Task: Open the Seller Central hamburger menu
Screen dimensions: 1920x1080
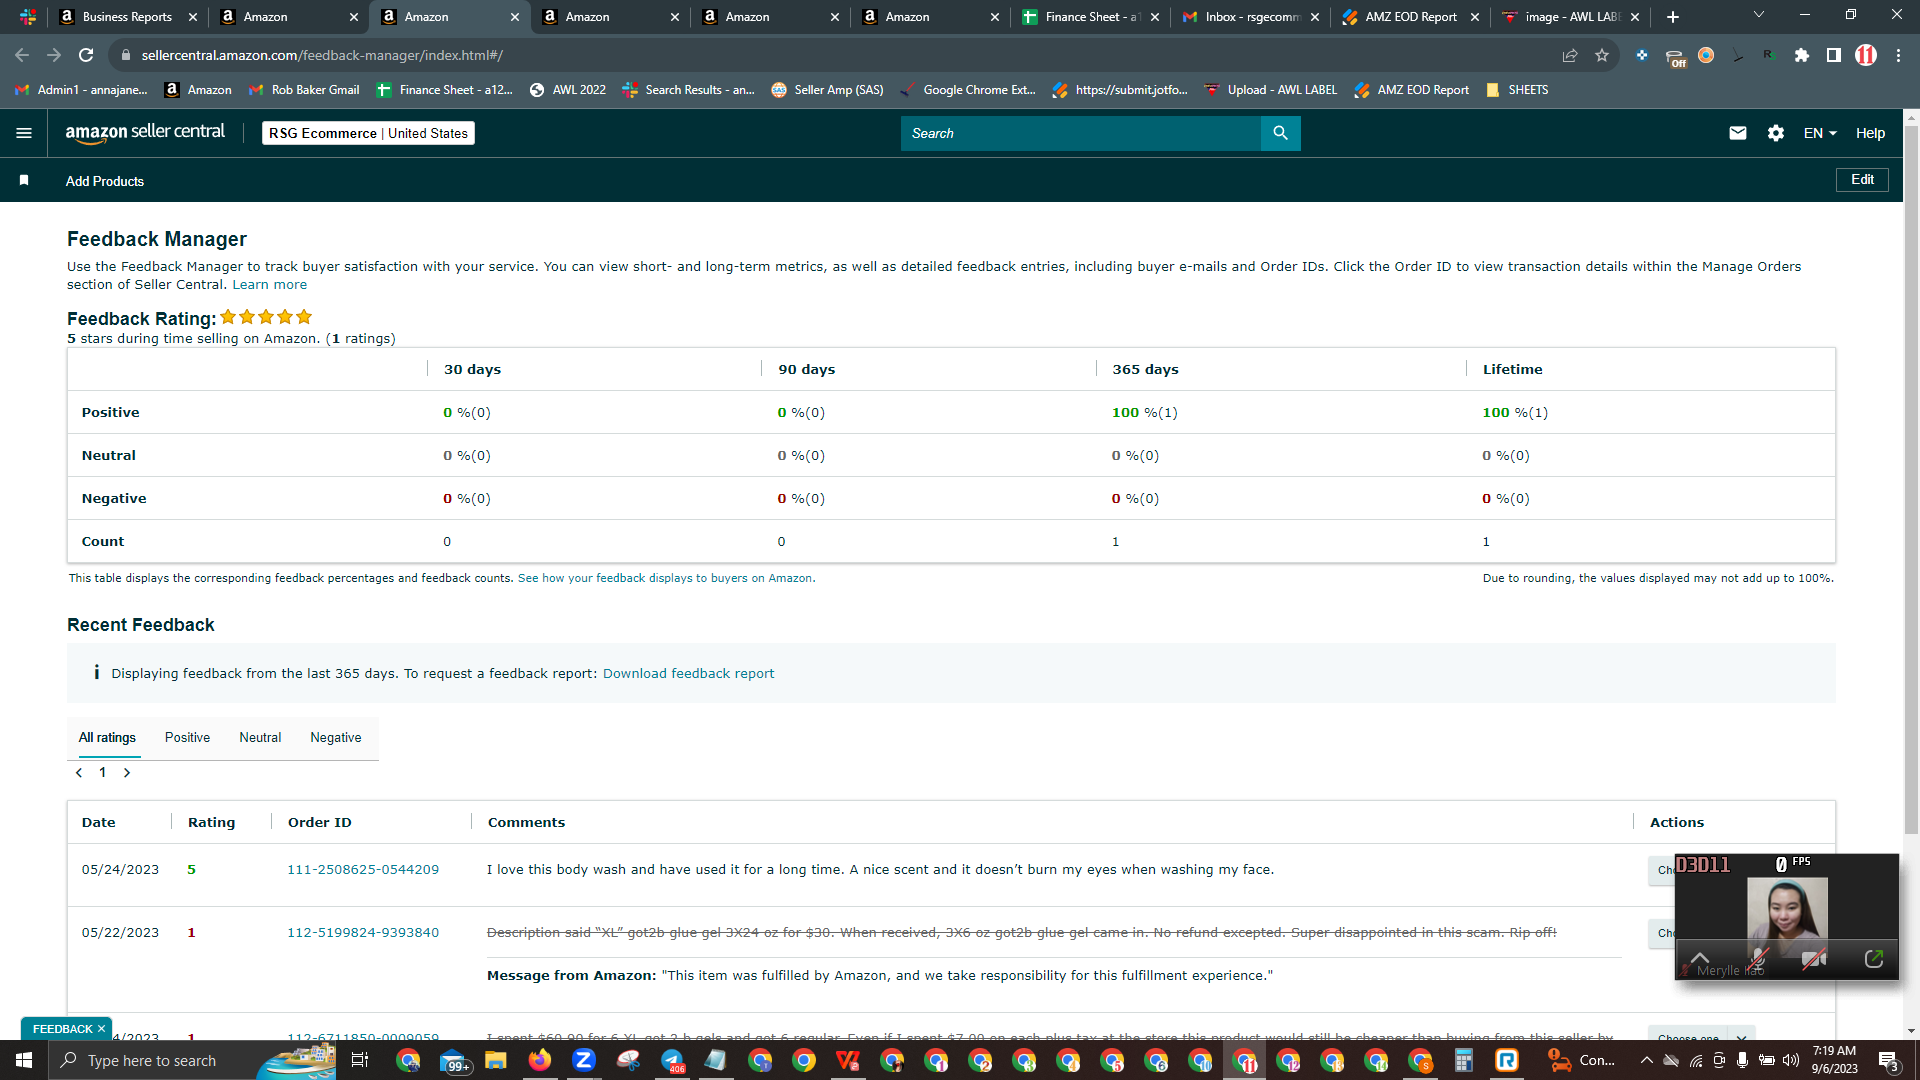Action: [x=24, y=133]
